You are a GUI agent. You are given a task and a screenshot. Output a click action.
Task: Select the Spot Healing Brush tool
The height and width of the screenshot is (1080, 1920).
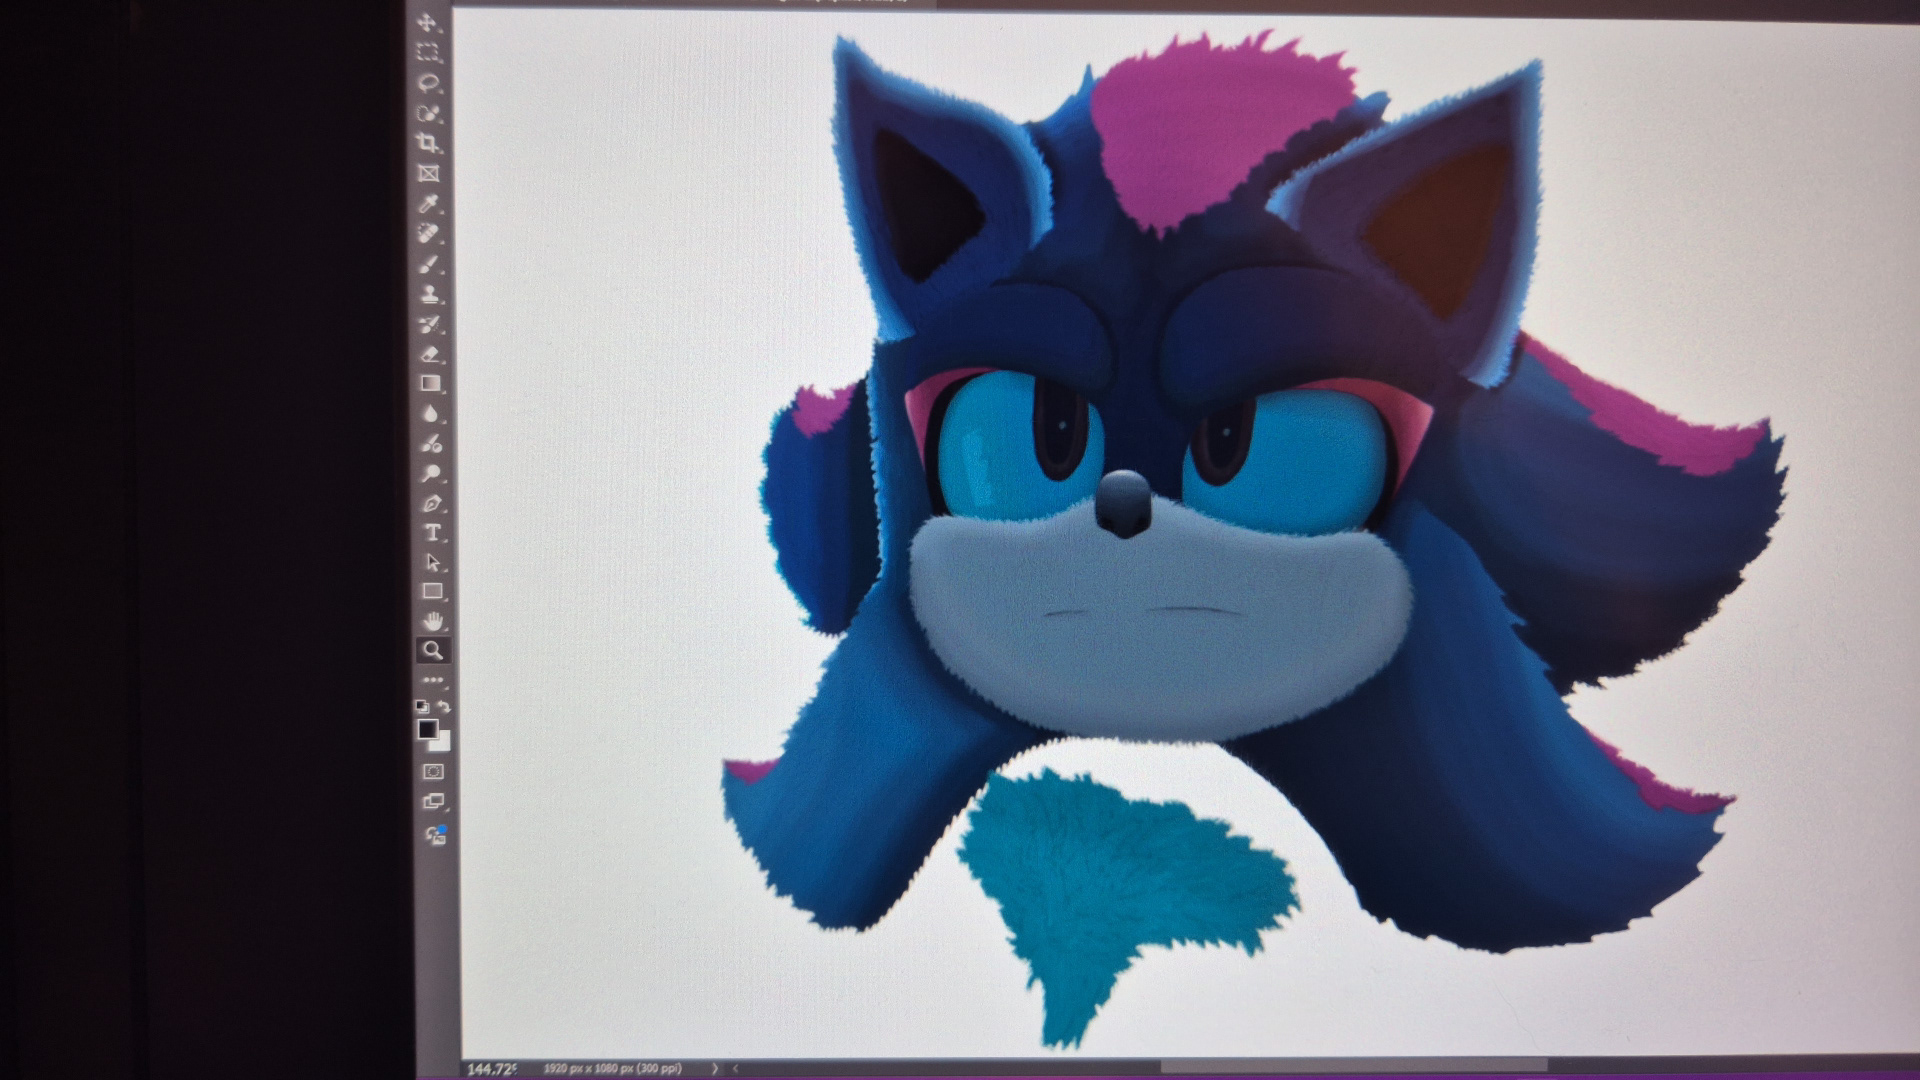point(429,234)
